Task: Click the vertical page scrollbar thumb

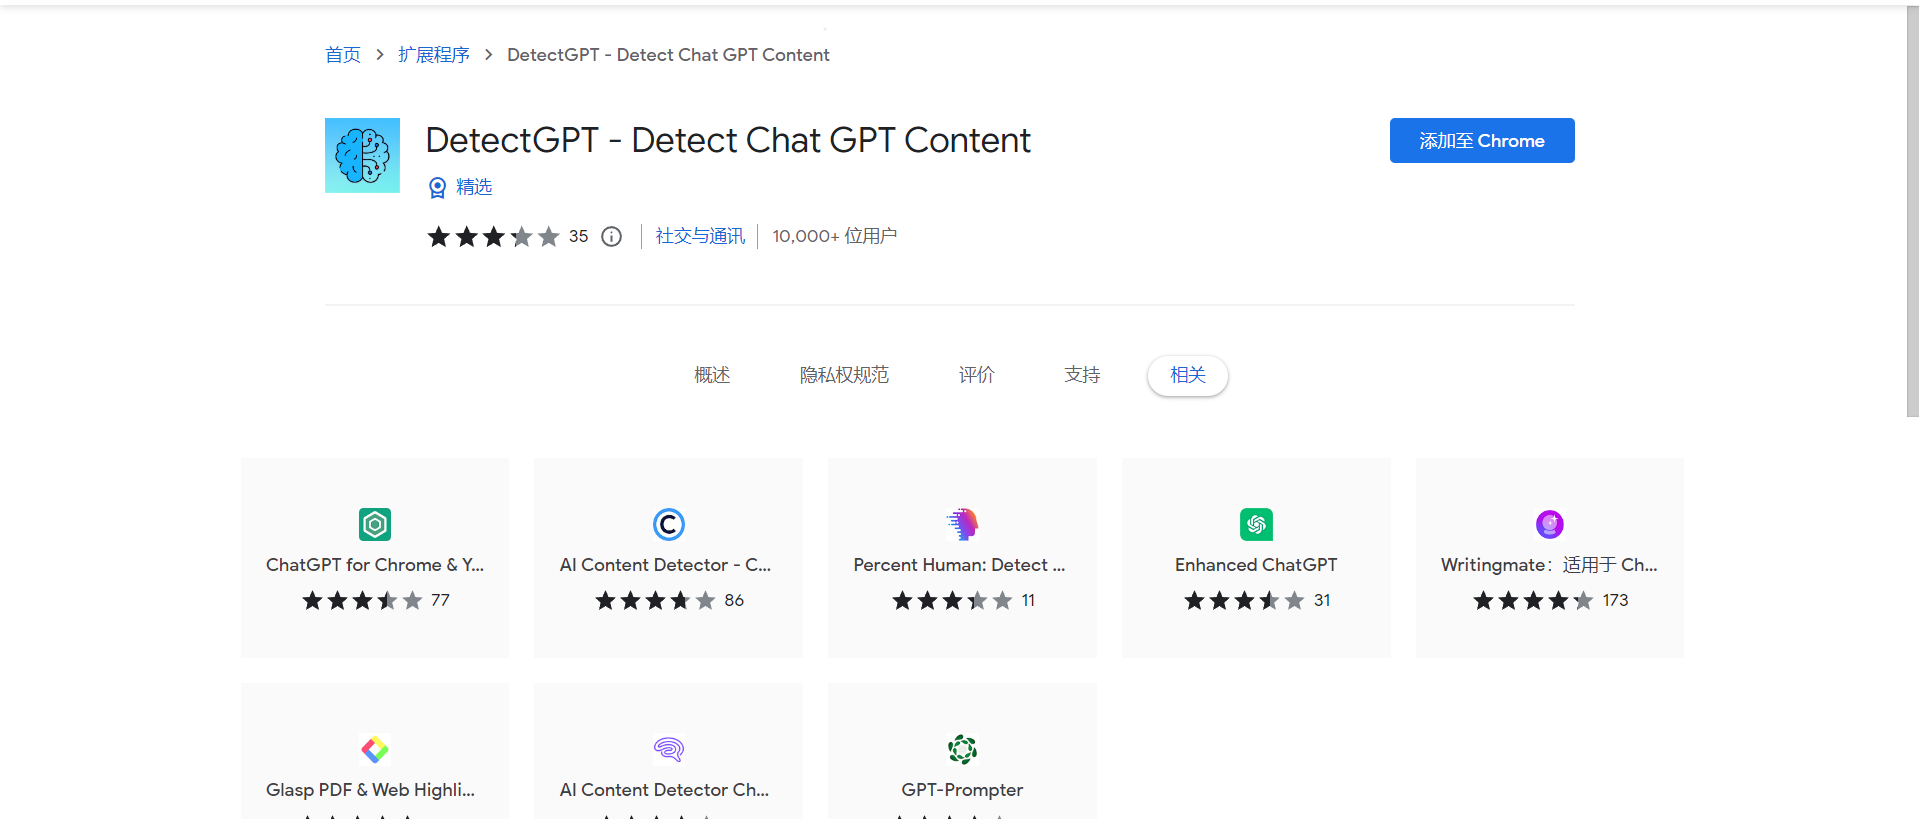Action: pos(1912,212)
